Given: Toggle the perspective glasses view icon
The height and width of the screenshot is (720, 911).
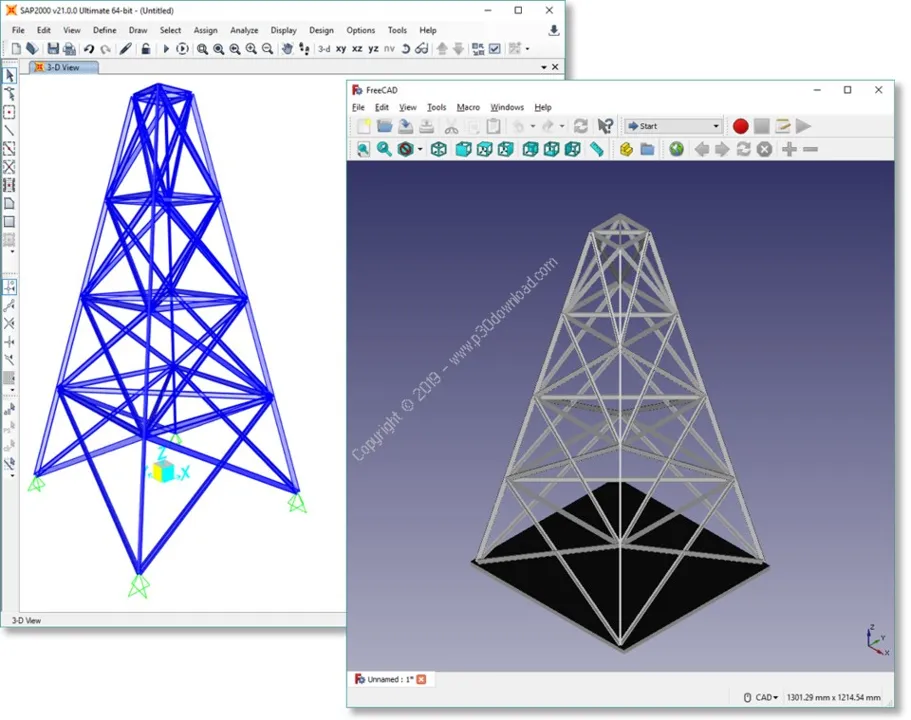Looking at the screenshot, I should [x=422, y=49].
